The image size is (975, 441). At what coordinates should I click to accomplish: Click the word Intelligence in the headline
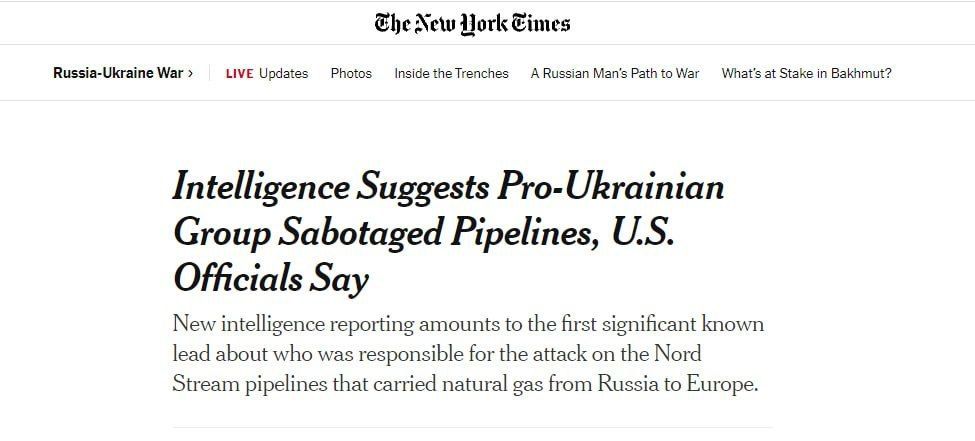click(263, 187)
